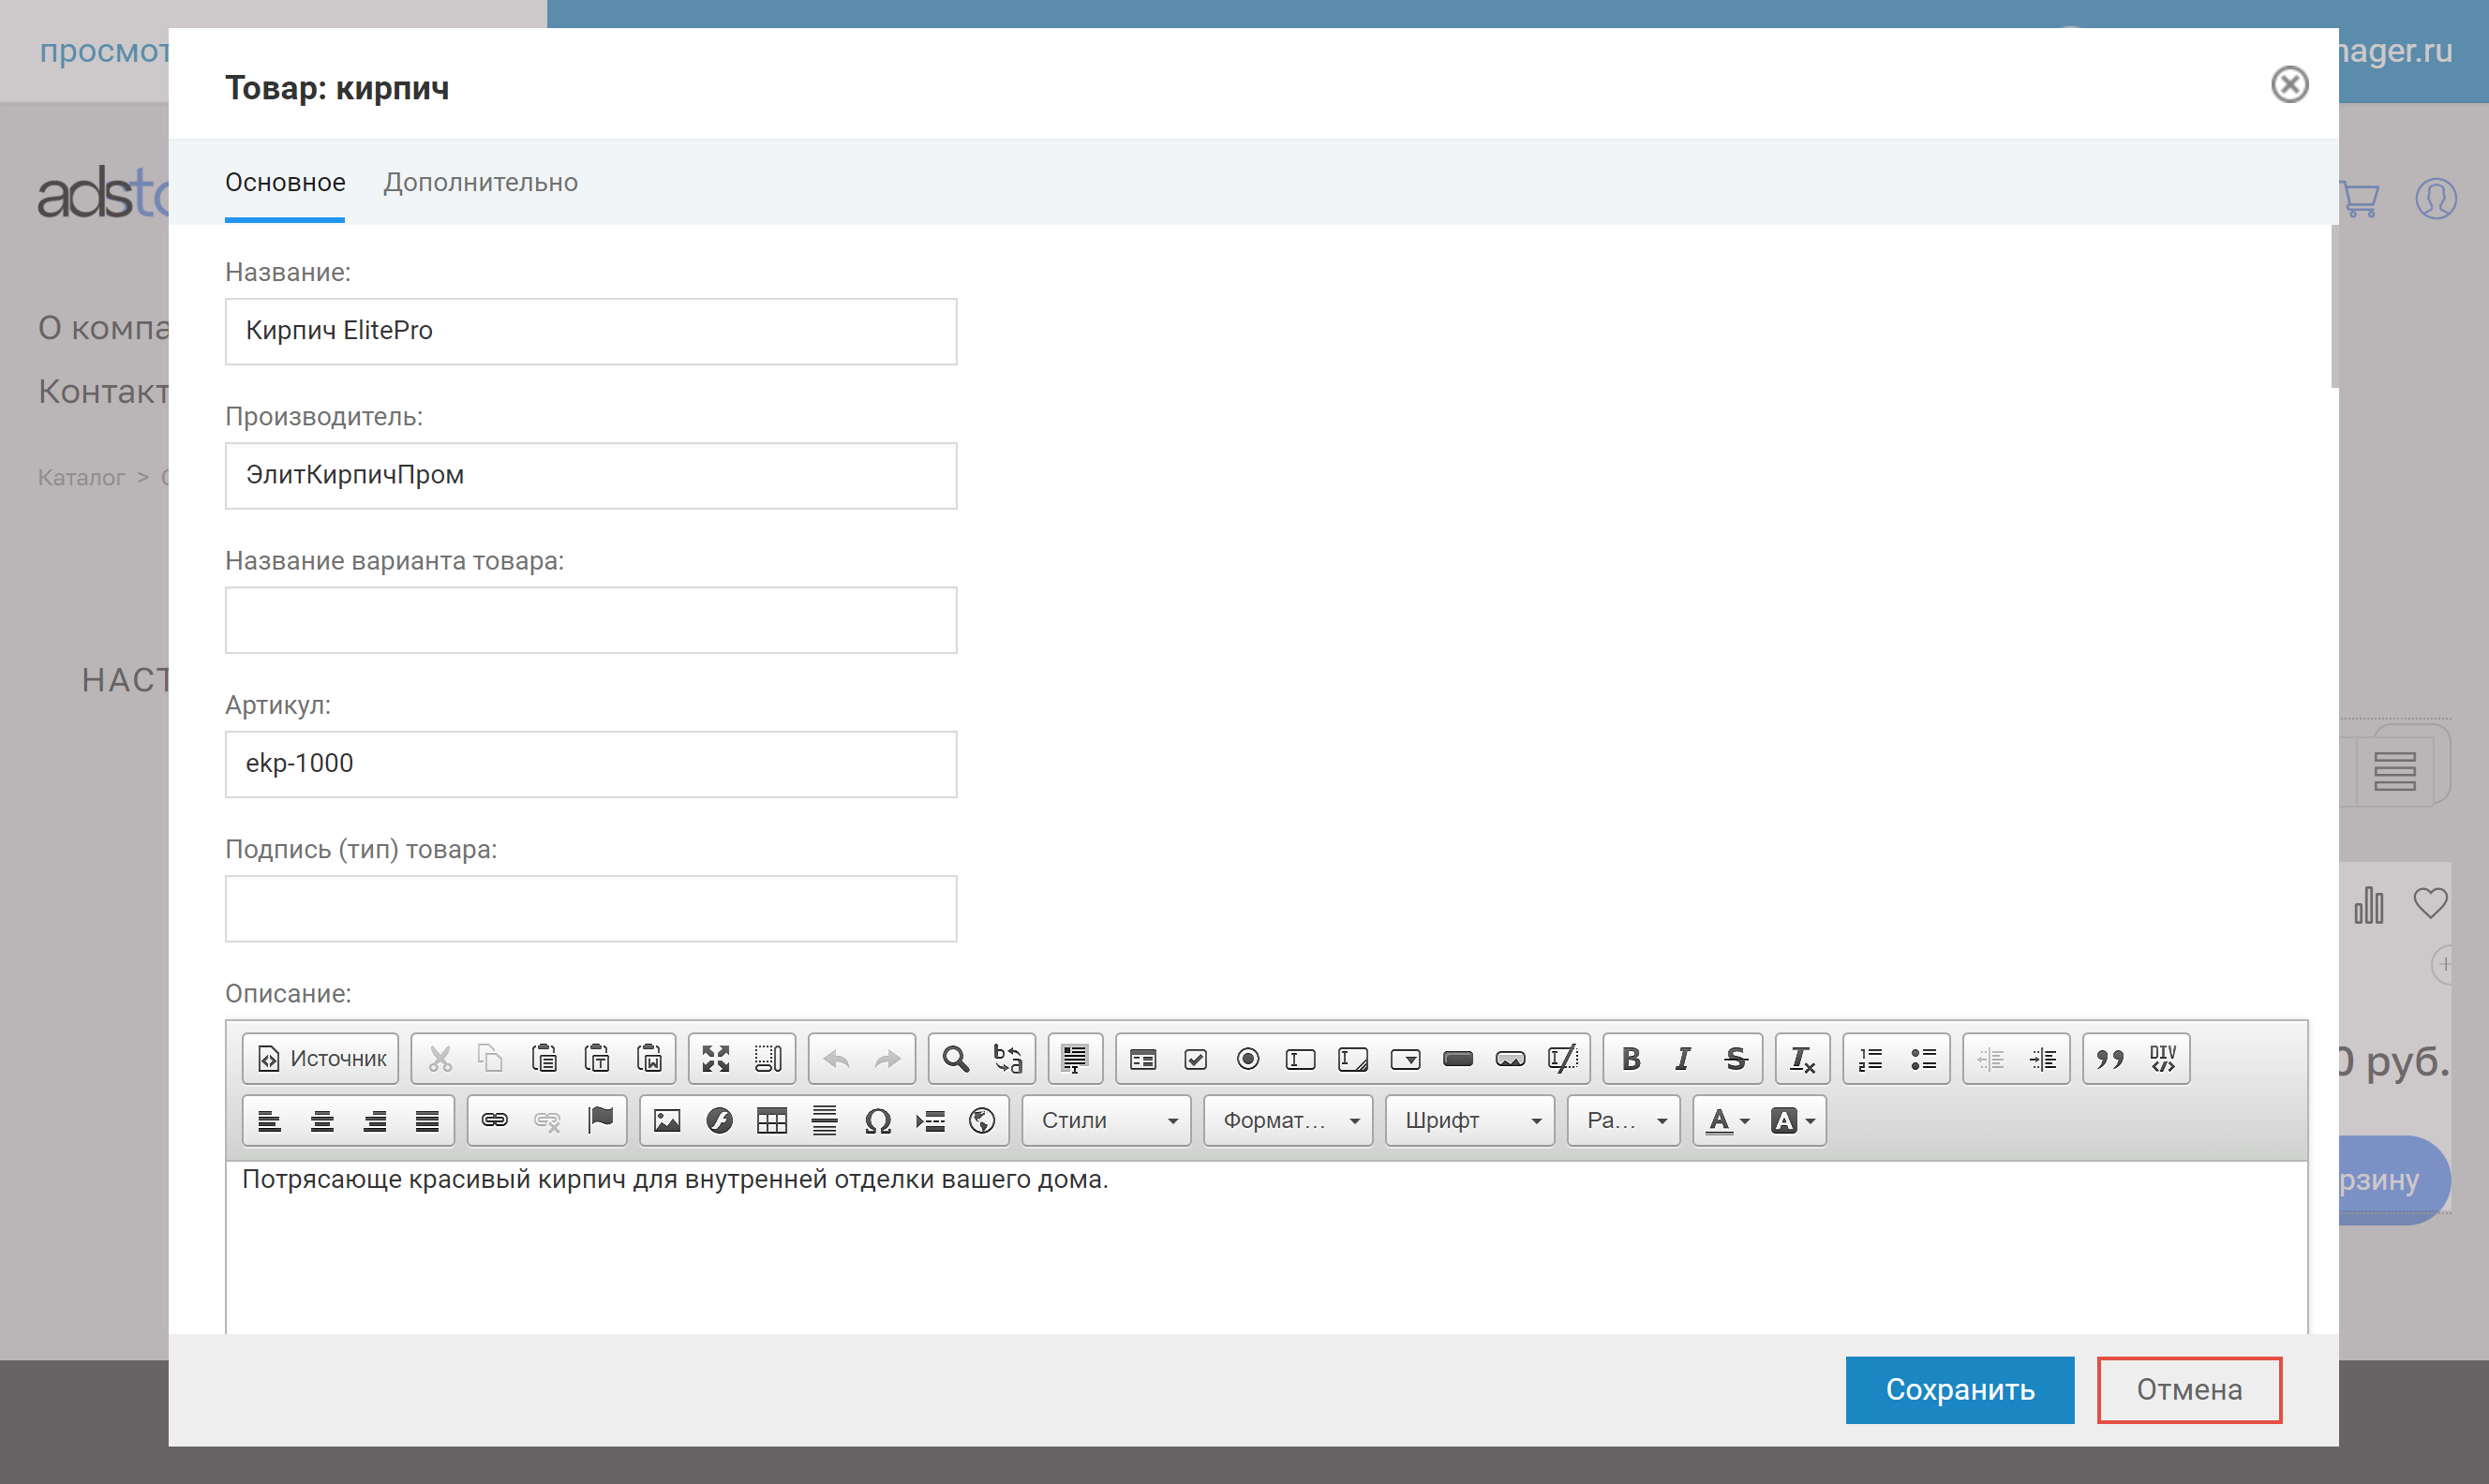The width and height of the screenshot is (2489, 1484).
Task: Click the Сохранить button
Action: pos(1959,1389)
